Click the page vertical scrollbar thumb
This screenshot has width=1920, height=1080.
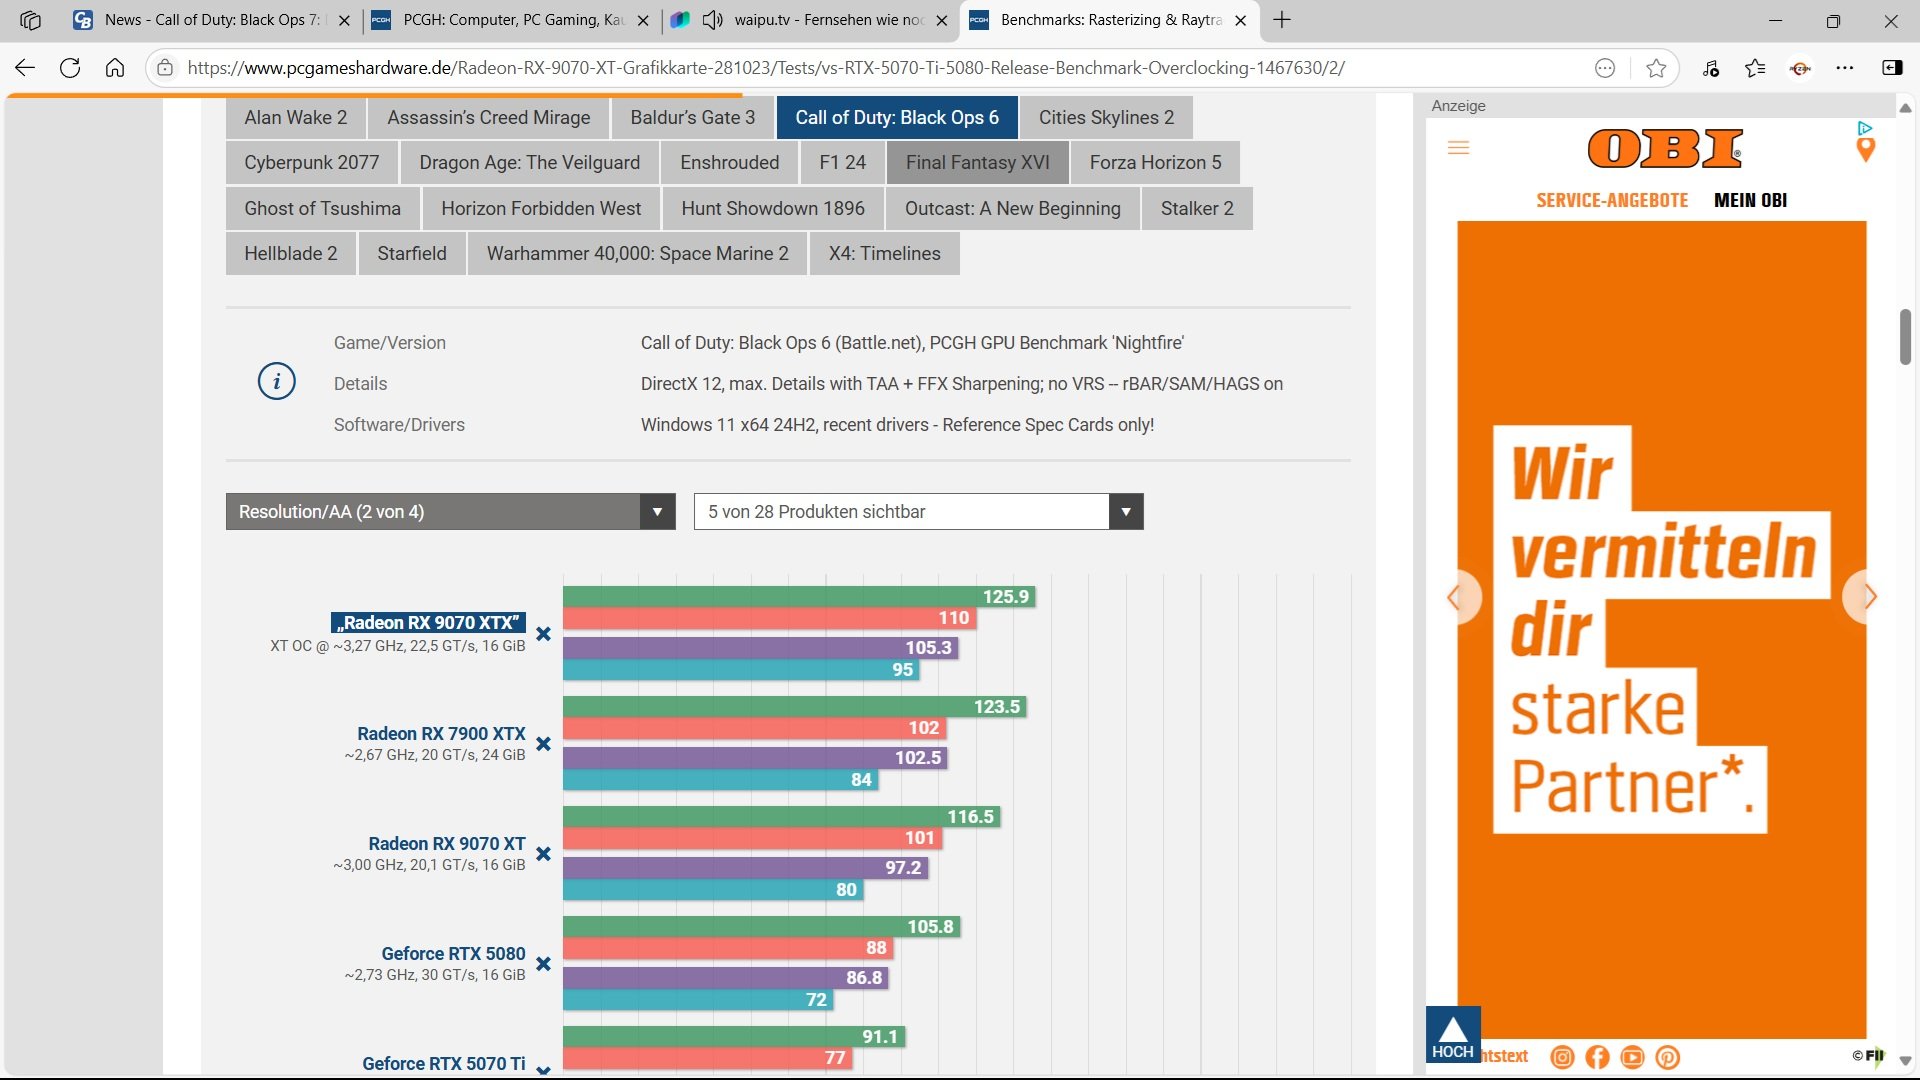coord(1905,337)
